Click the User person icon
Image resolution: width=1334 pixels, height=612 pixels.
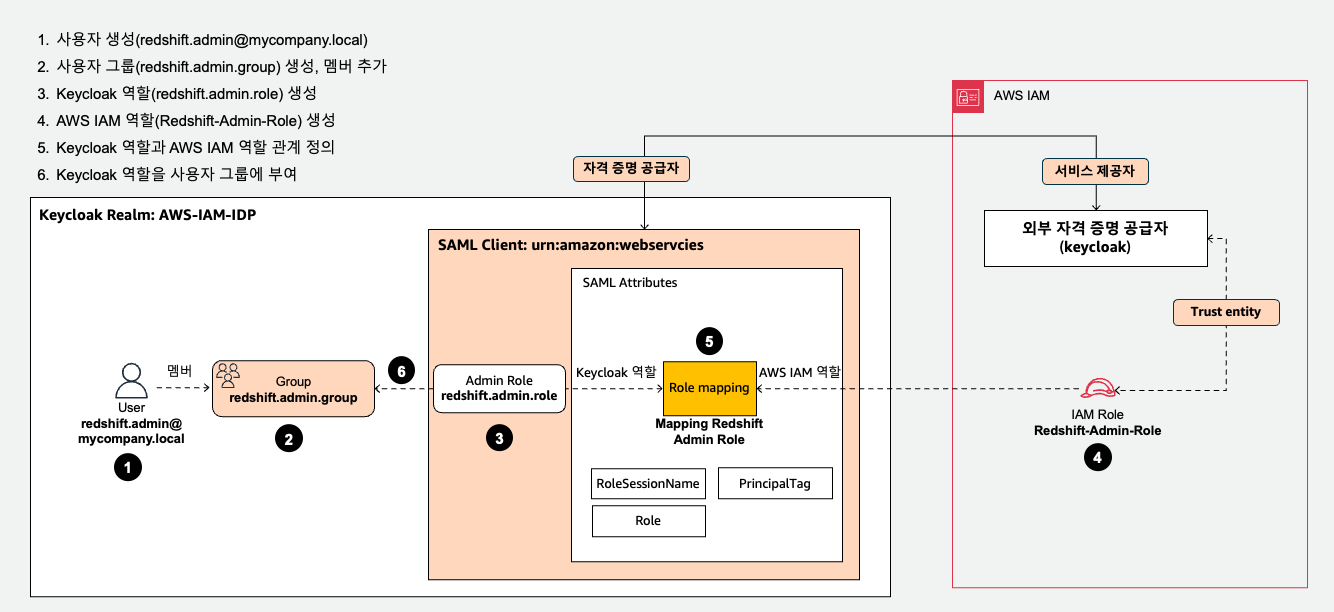pos(132,381)
